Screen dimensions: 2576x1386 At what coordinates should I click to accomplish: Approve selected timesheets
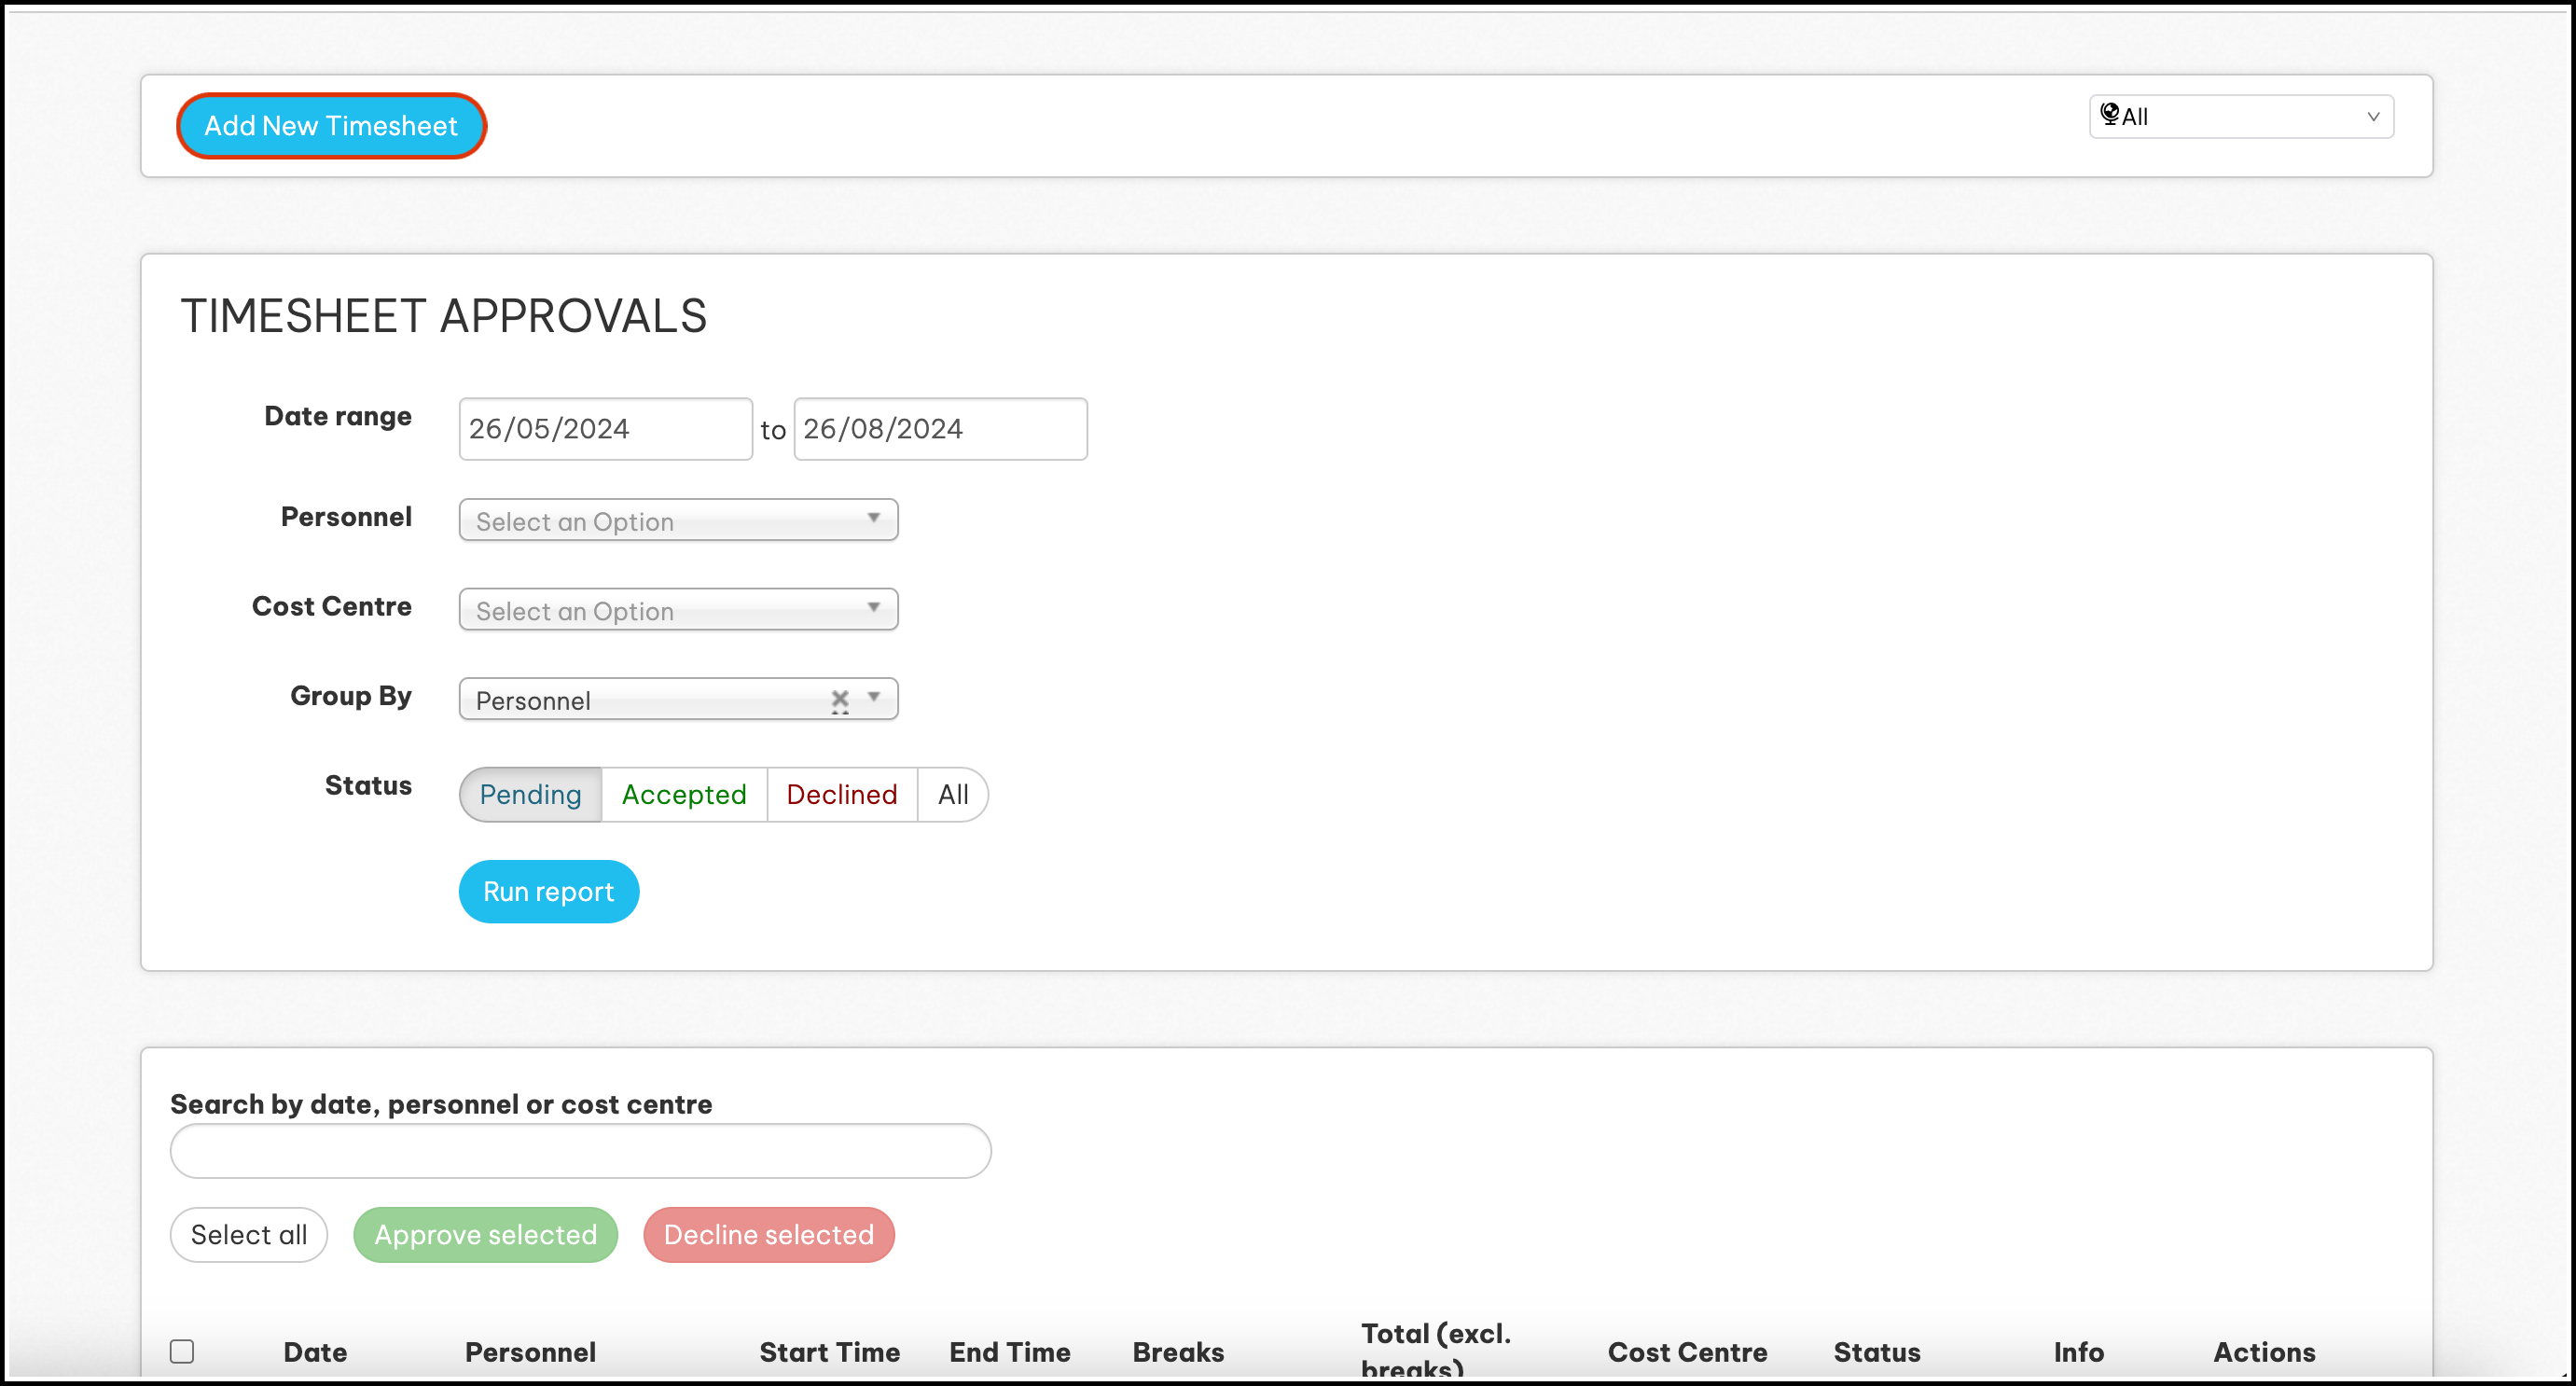click(x=485, y=1234)
